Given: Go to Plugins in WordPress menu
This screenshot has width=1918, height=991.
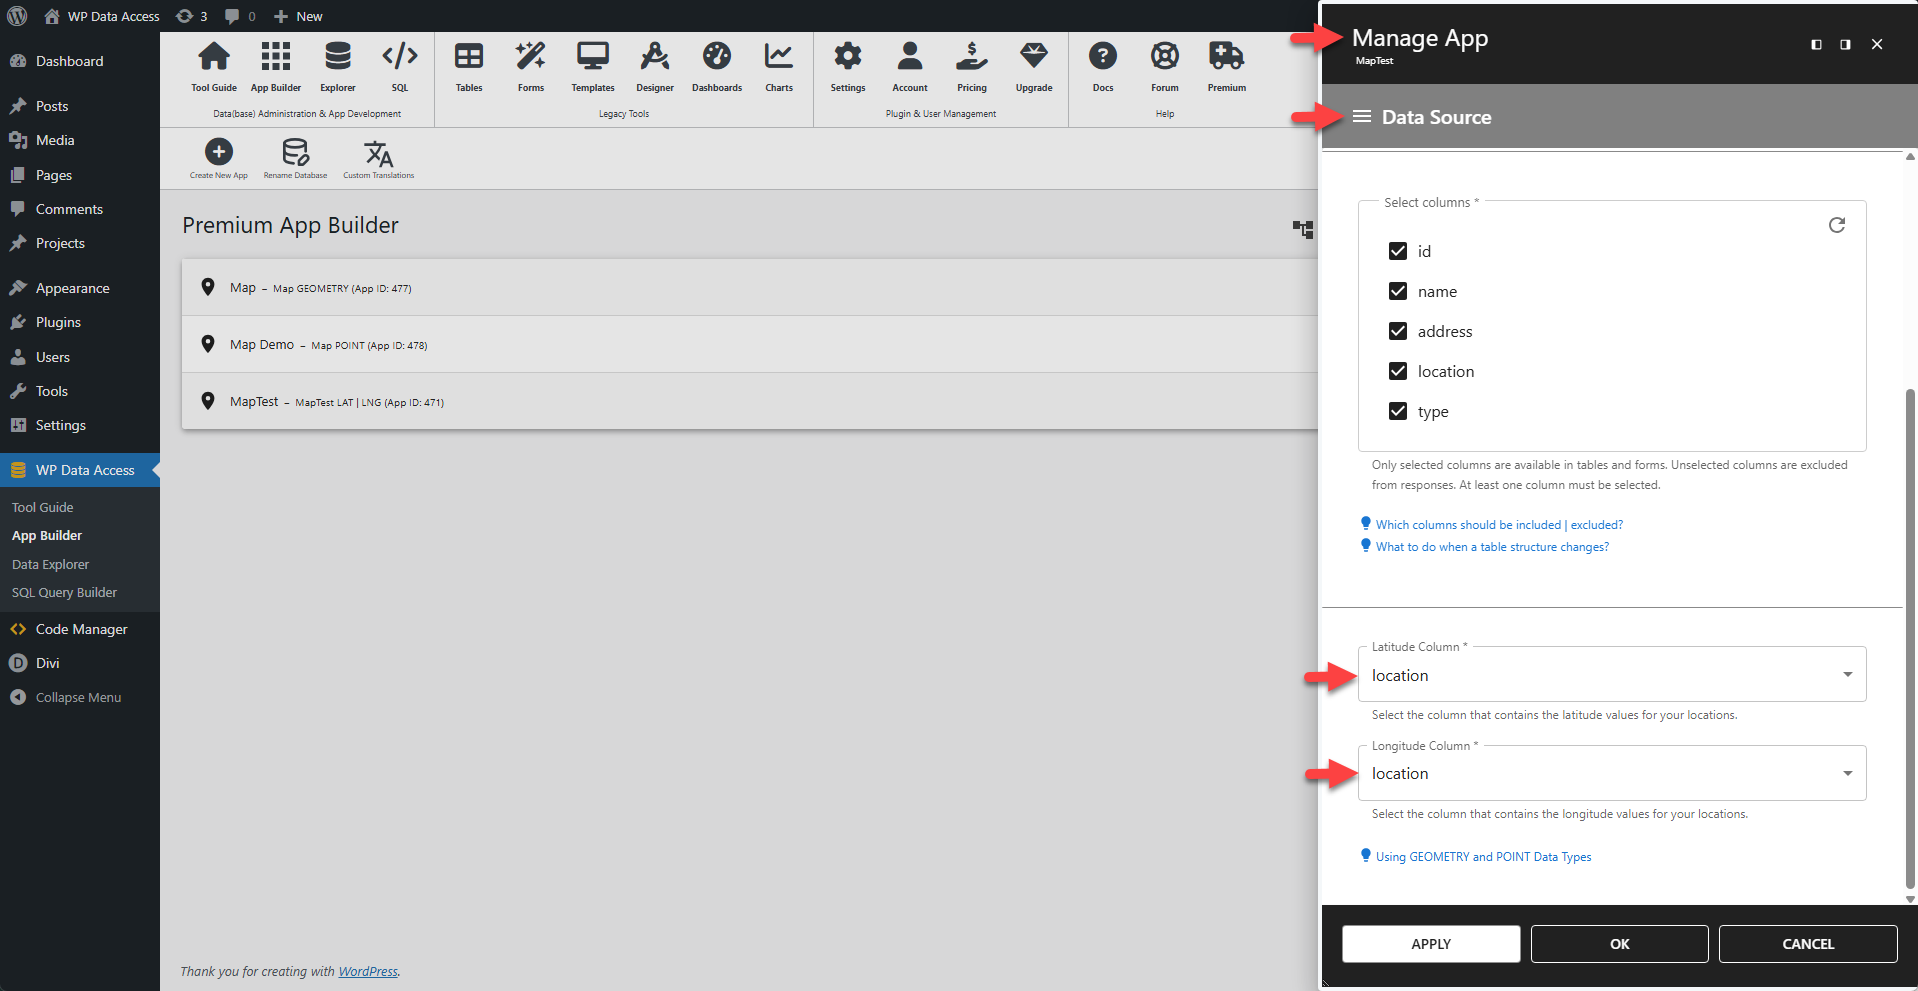Looking at the screenshot, I should pyautogui.click(x=58, y=322).
